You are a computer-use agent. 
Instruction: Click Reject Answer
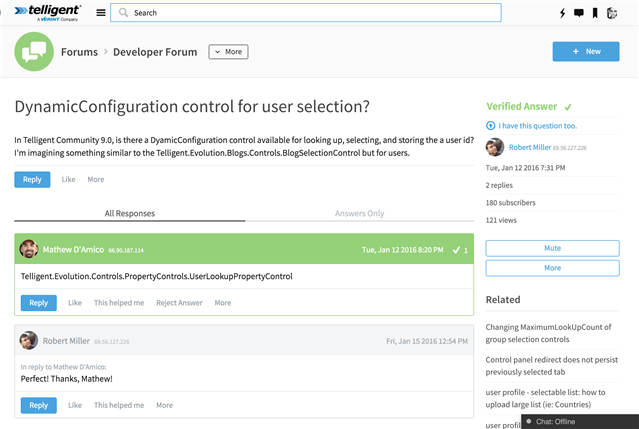click(x=179, y=303)
